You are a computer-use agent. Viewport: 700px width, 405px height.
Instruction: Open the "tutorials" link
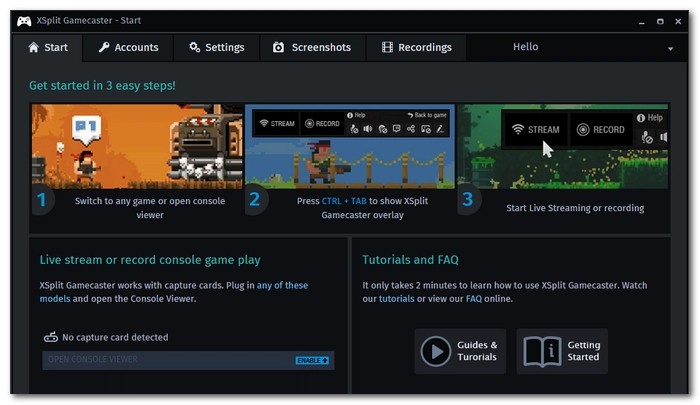coord(396,299)
